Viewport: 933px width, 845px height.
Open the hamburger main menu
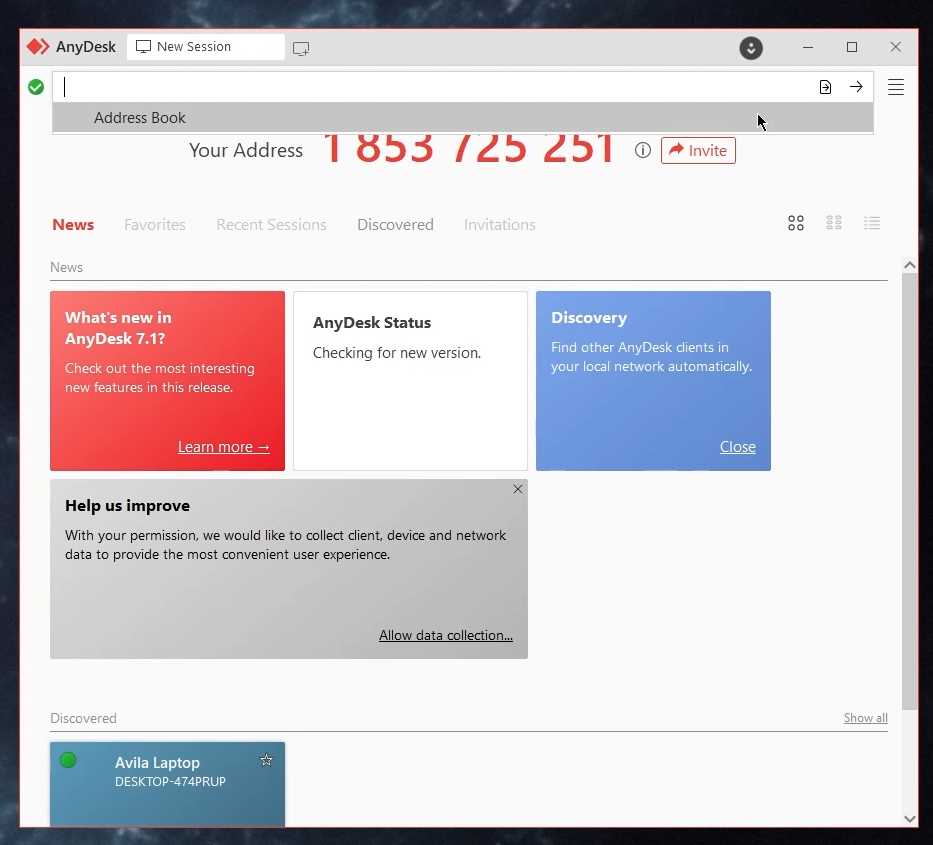(896, 87)
